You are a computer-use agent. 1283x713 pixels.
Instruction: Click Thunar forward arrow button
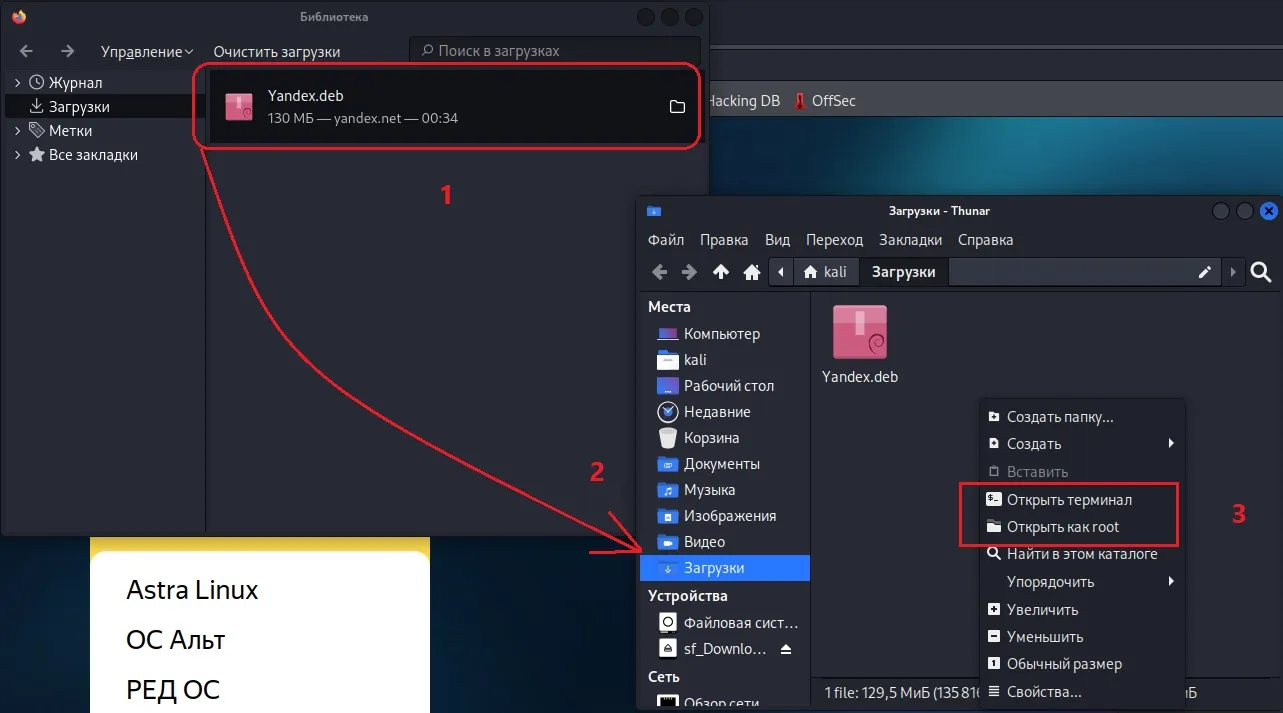coord(689,272)
